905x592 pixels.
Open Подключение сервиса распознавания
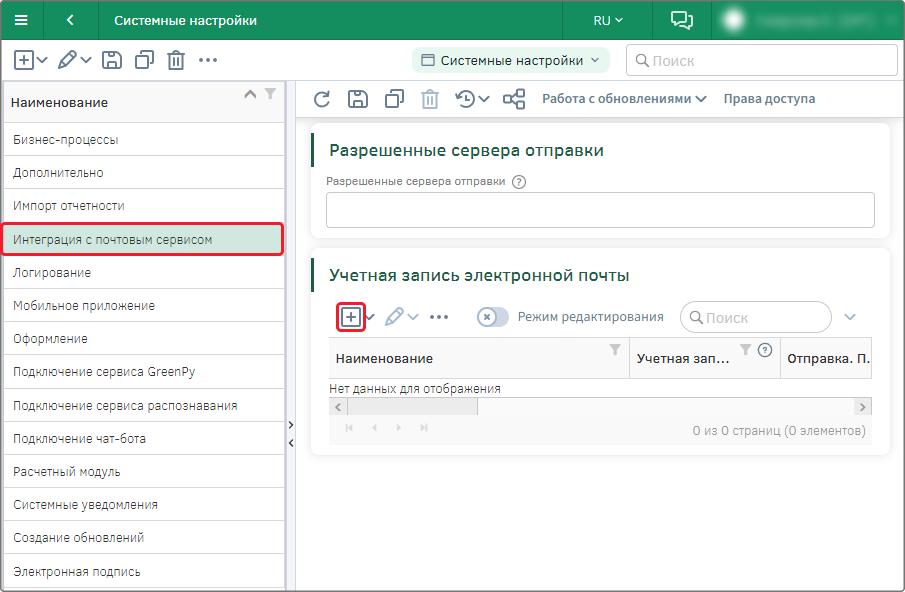pos(144,406)
